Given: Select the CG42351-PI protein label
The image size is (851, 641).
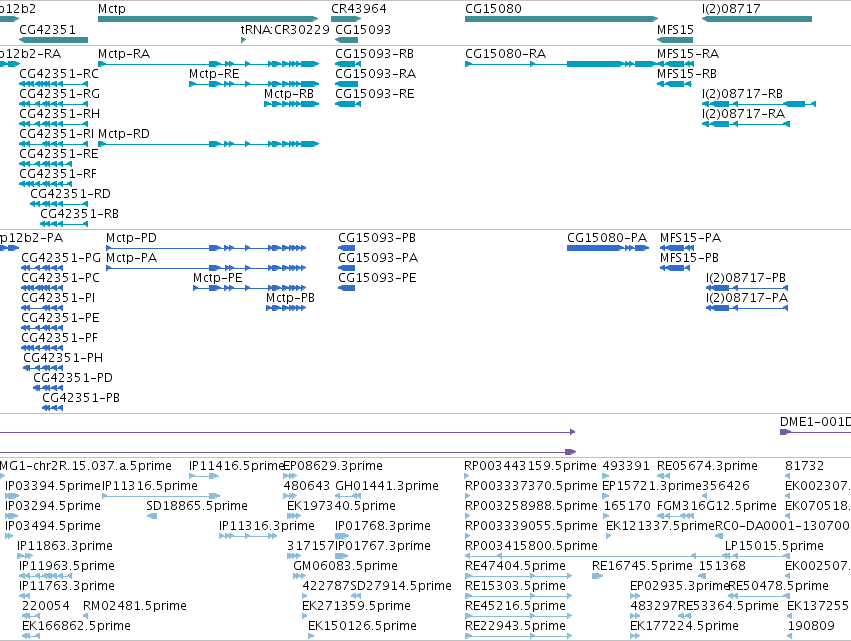Looking at the screenshot, I should [59, 298].
